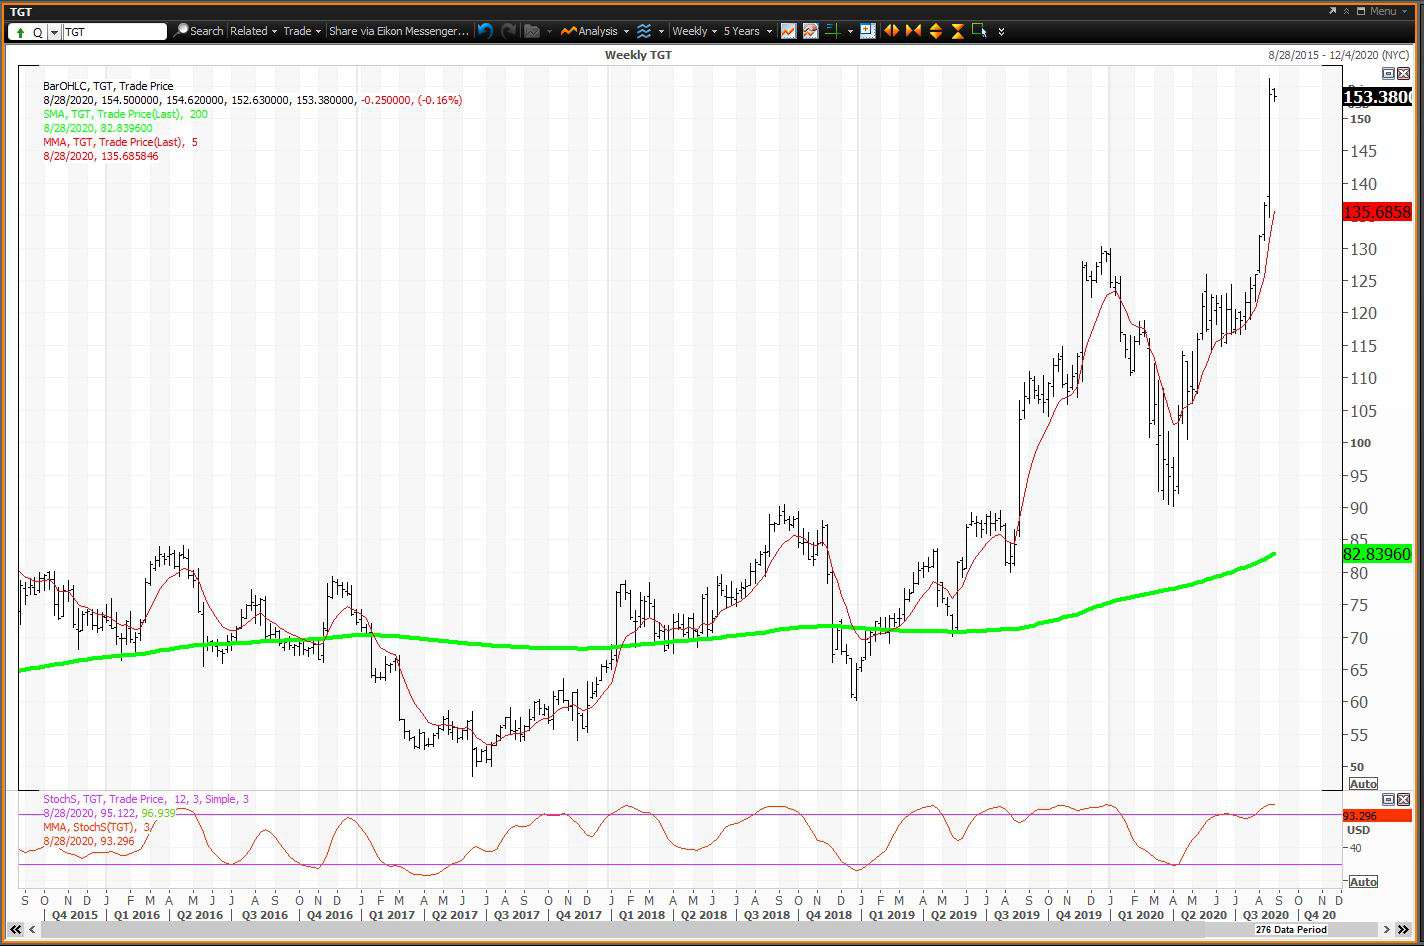The height and width of the screenshot is (946, 1424).
Task: Click the pop-out arrow icon near Menu
Action: click(1332, 11)
